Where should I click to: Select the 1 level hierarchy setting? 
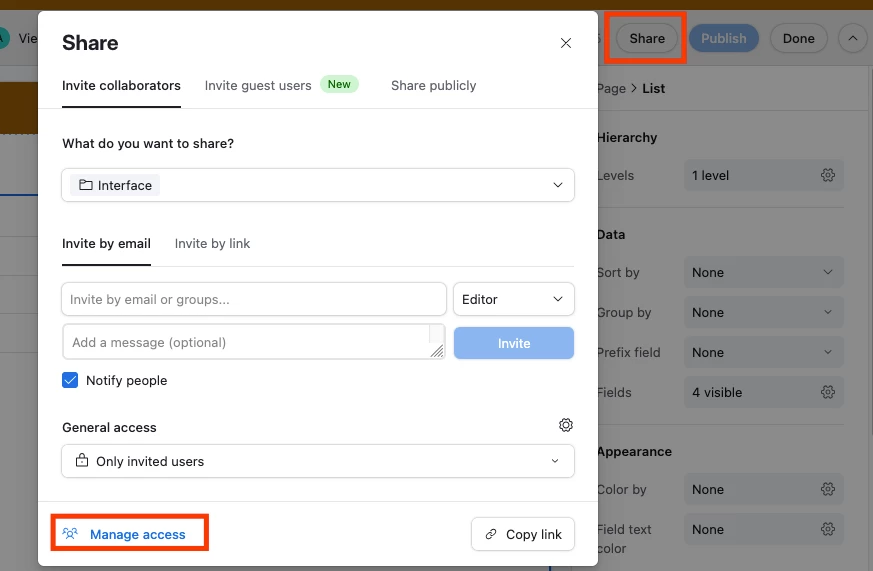point(763,175)
